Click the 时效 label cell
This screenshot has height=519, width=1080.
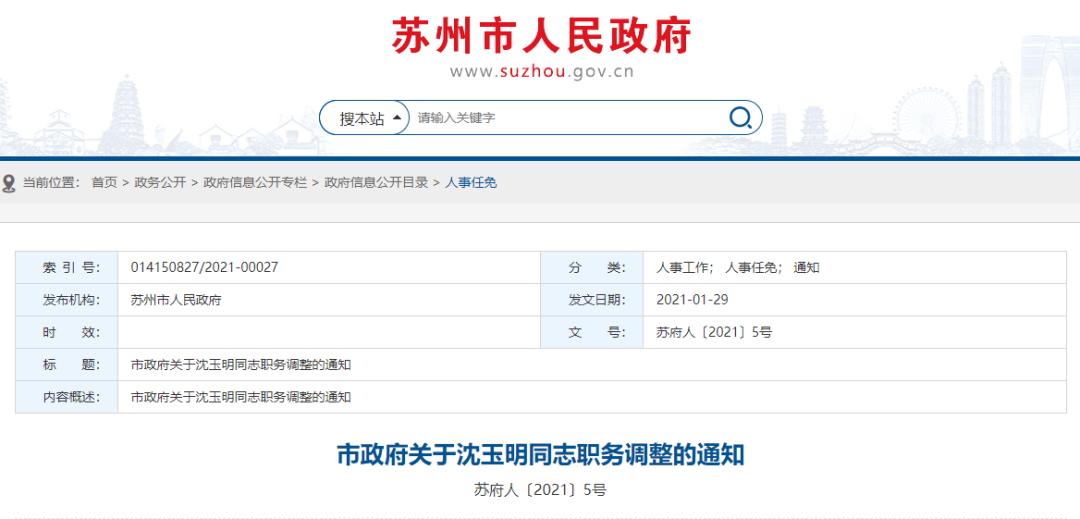point(67,332)
